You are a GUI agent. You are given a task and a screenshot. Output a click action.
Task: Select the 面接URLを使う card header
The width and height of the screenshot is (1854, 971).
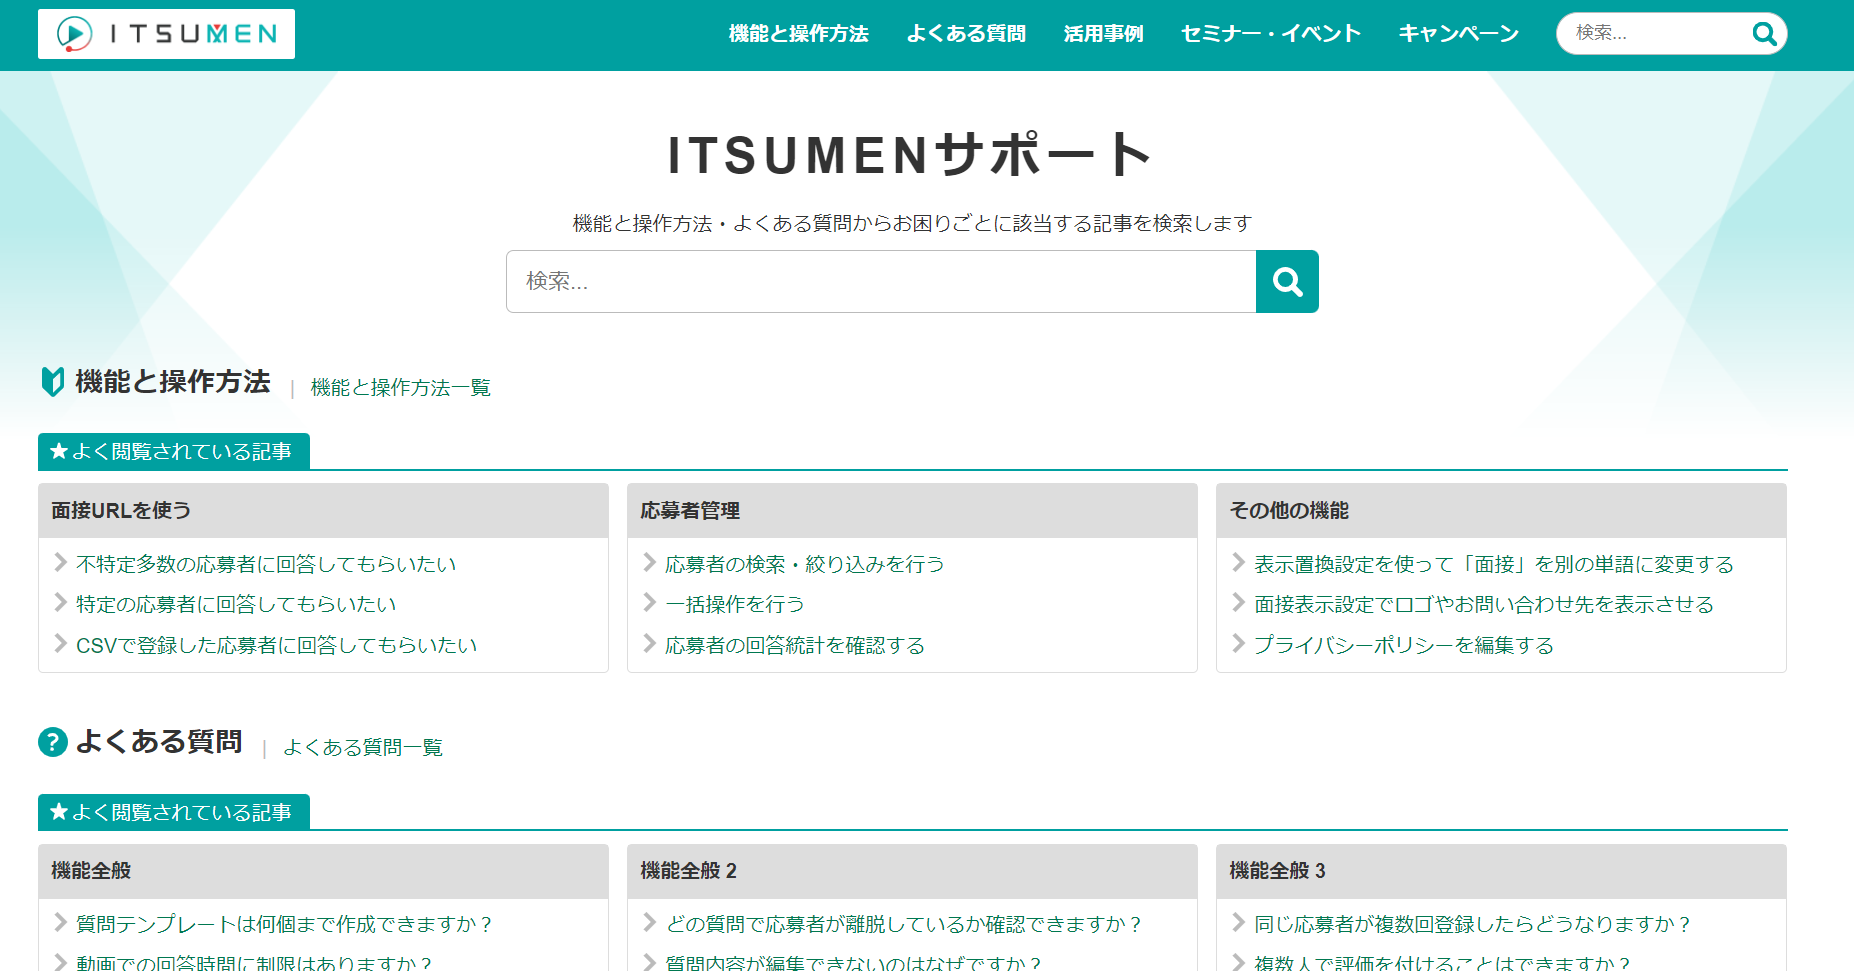pos(323,511)
